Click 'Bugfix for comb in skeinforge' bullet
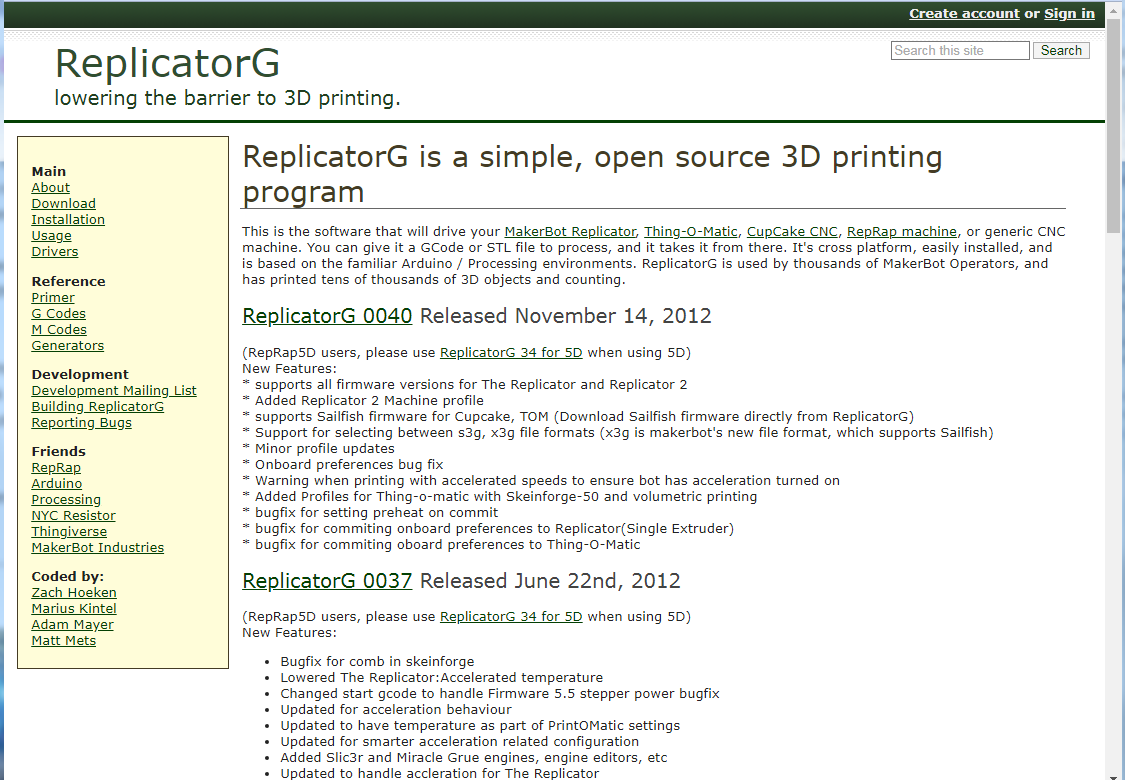The height and width of the screenshot is (780, 1125). click(x=377, y=662)
